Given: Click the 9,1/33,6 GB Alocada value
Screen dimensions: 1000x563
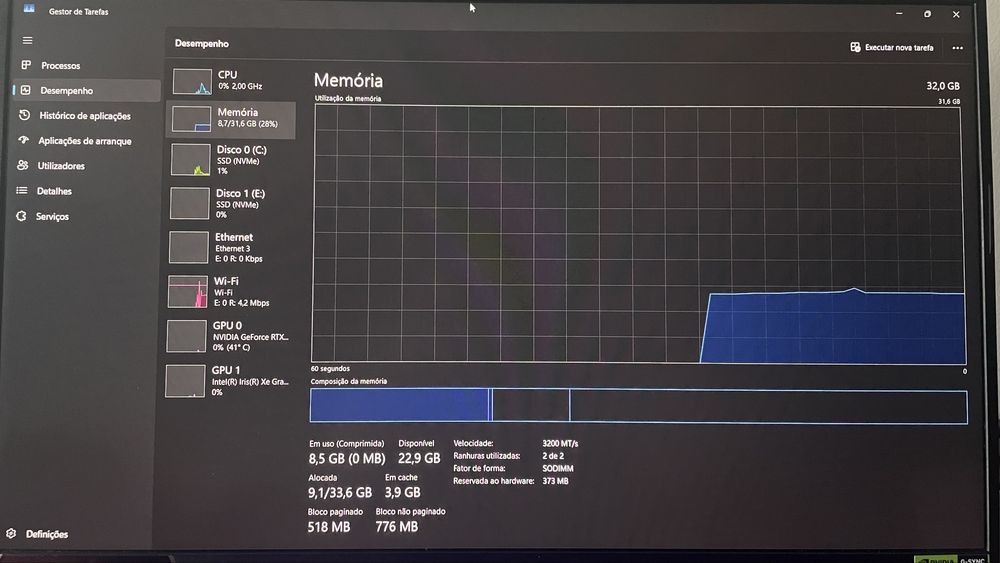Looking at the screenshot, I should coord(339,492).
